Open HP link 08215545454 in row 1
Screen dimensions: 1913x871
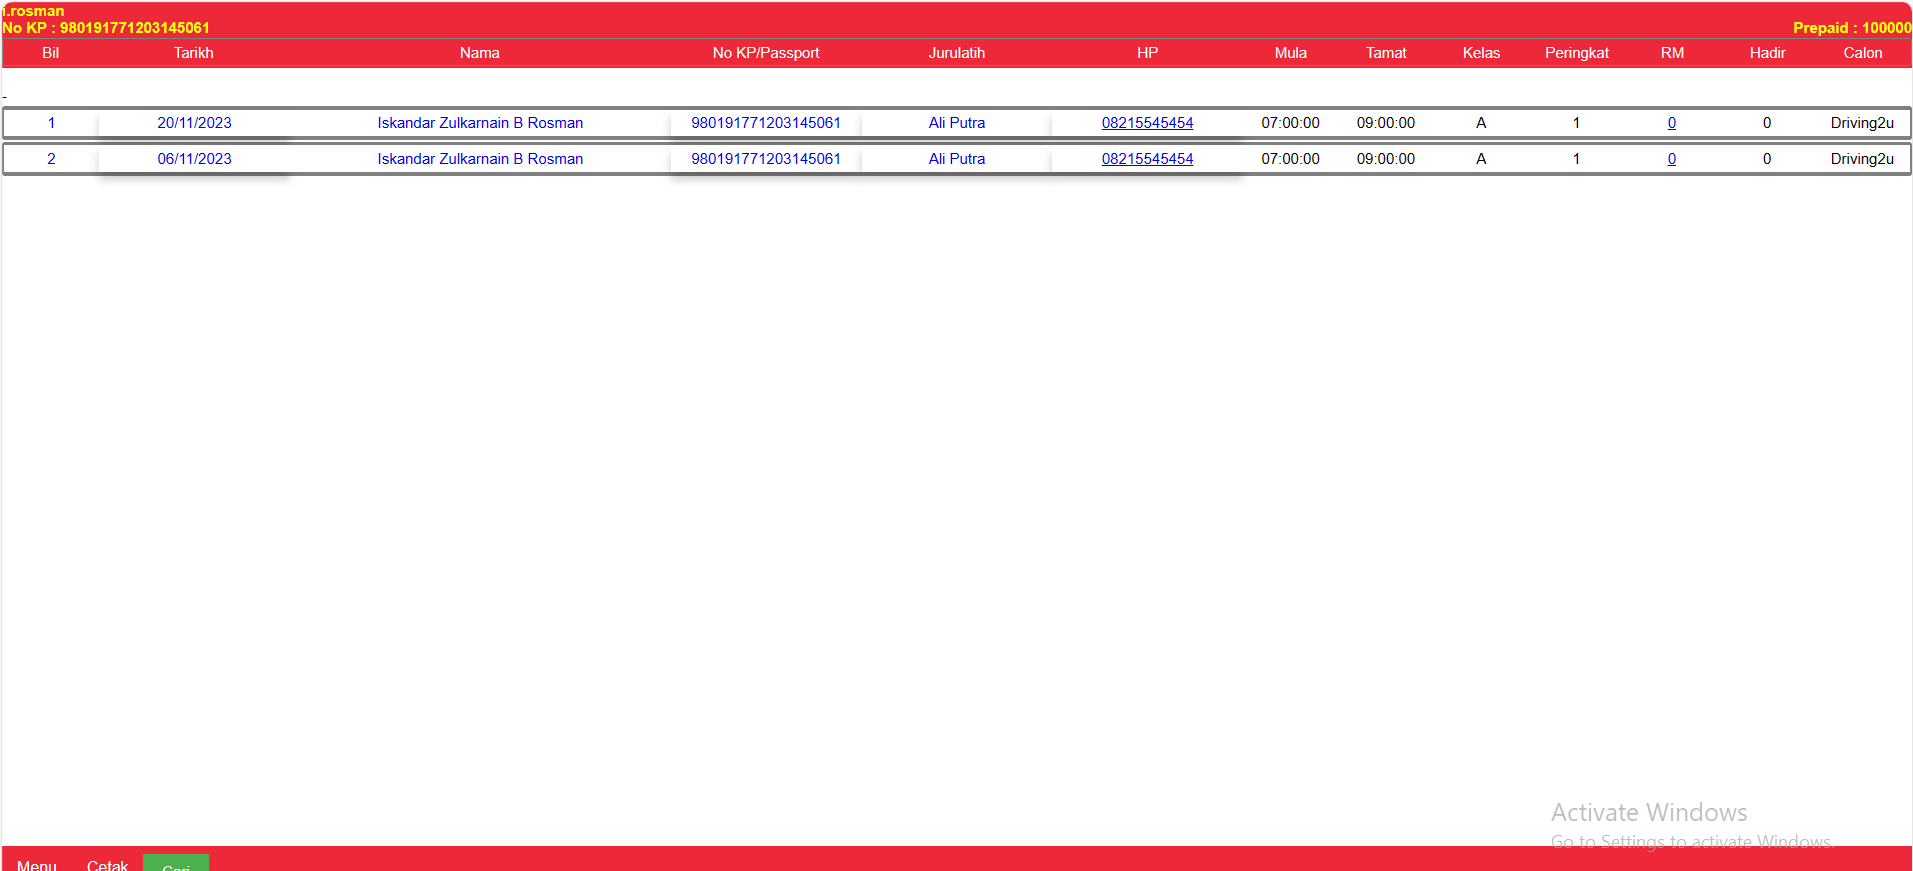pyautogui.click(x=1147, y=123)
